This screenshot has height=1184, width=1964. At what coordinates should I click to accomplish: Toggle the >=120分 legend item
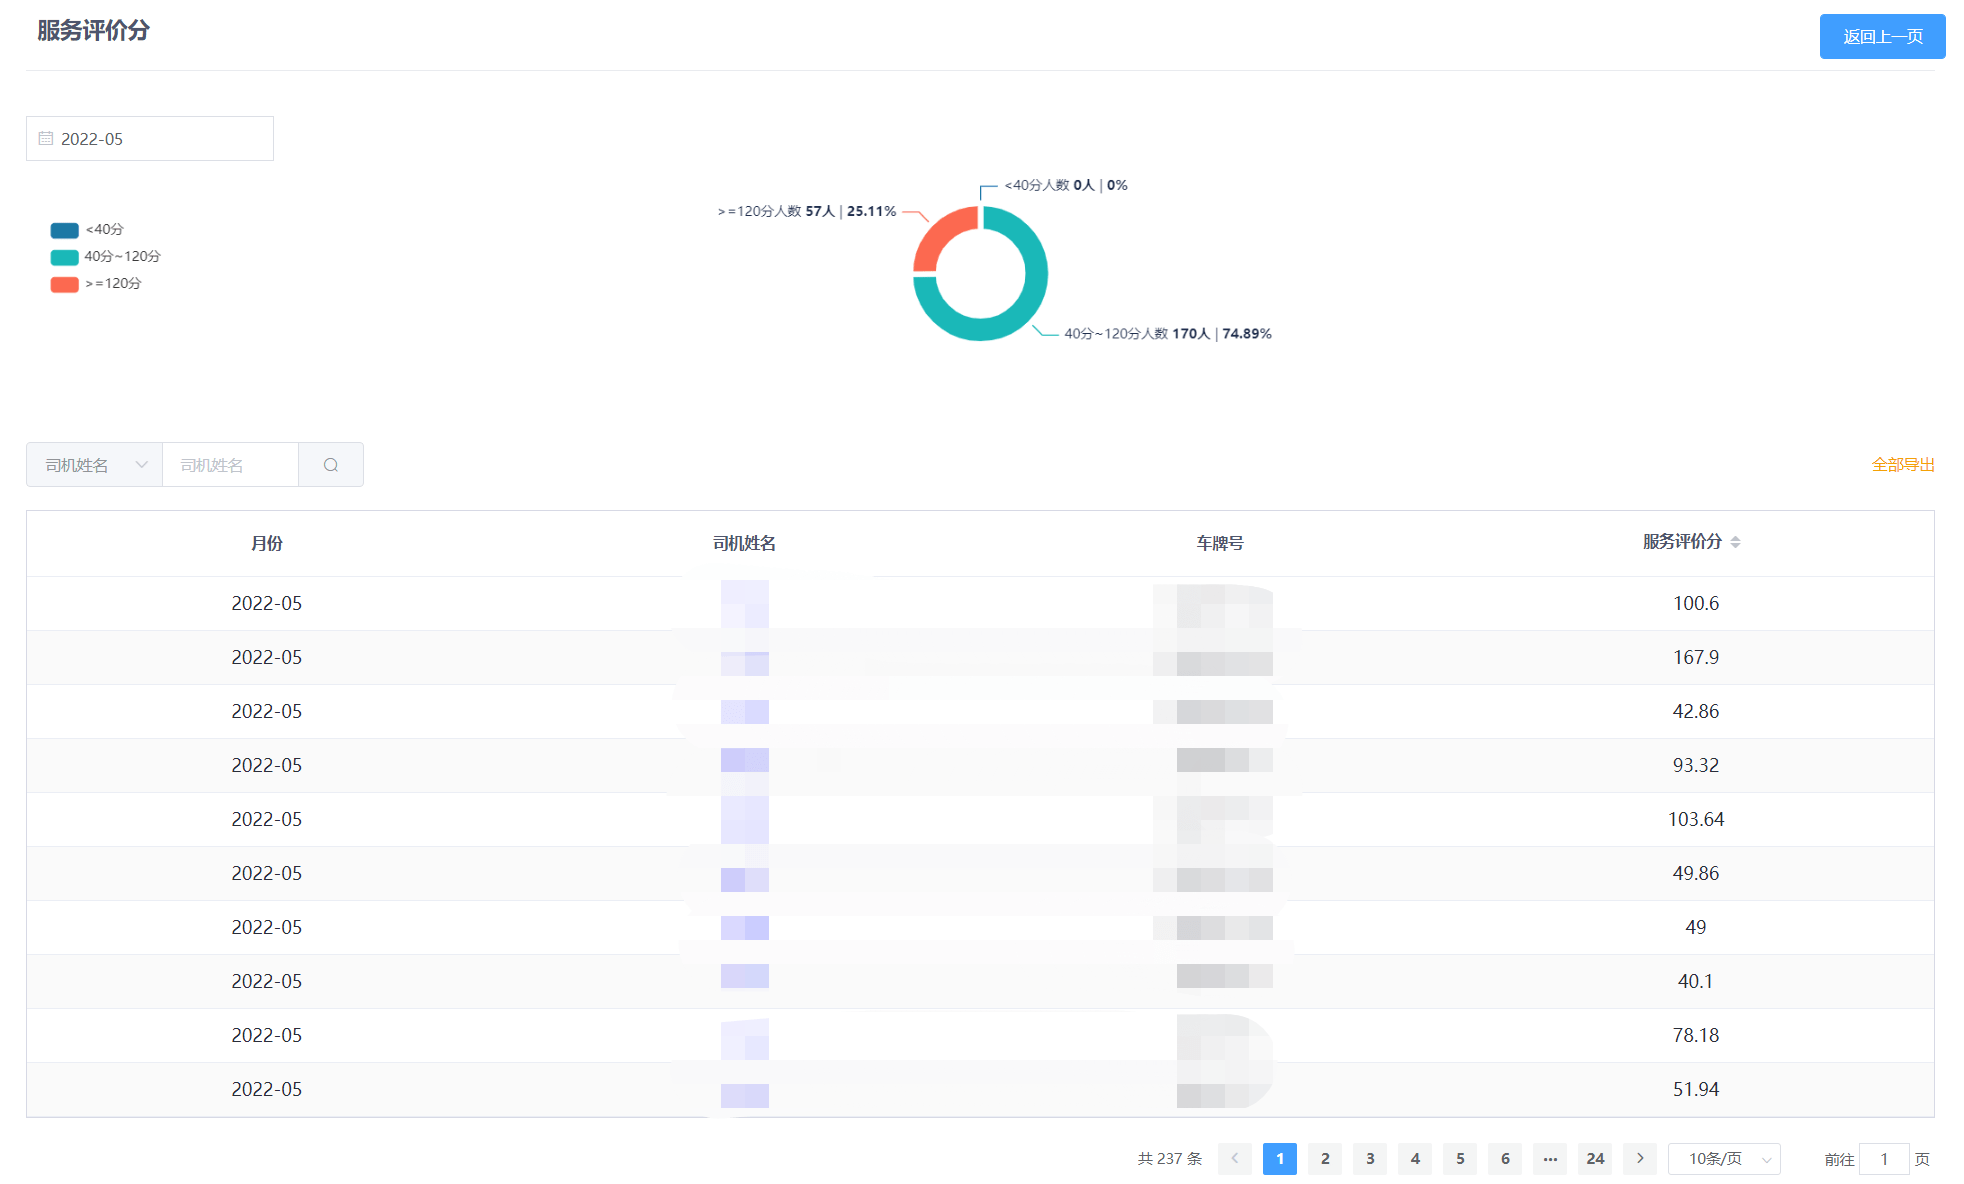pos(96,284)
